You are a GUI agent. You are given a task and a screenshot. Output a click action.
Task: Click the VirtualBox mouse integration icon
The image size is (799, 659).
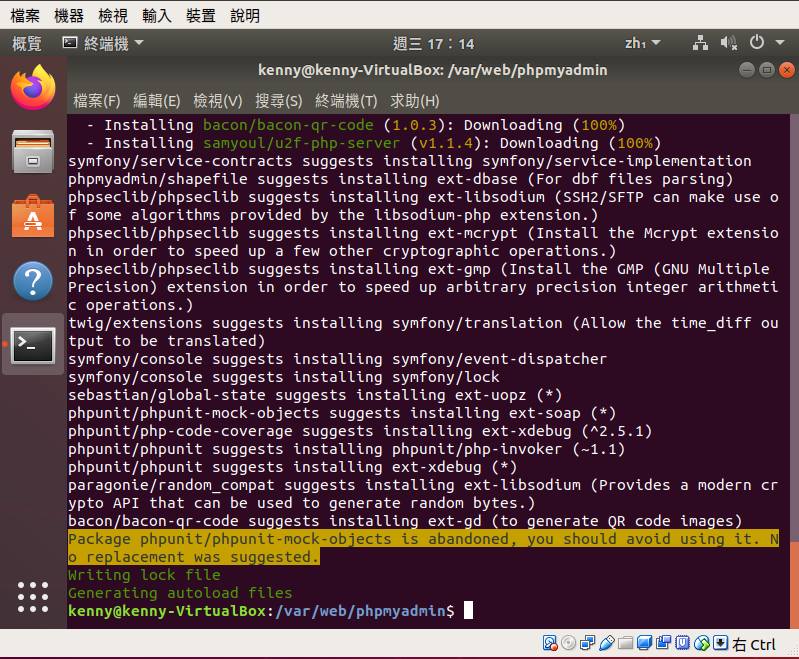click(x=702, y=643)
